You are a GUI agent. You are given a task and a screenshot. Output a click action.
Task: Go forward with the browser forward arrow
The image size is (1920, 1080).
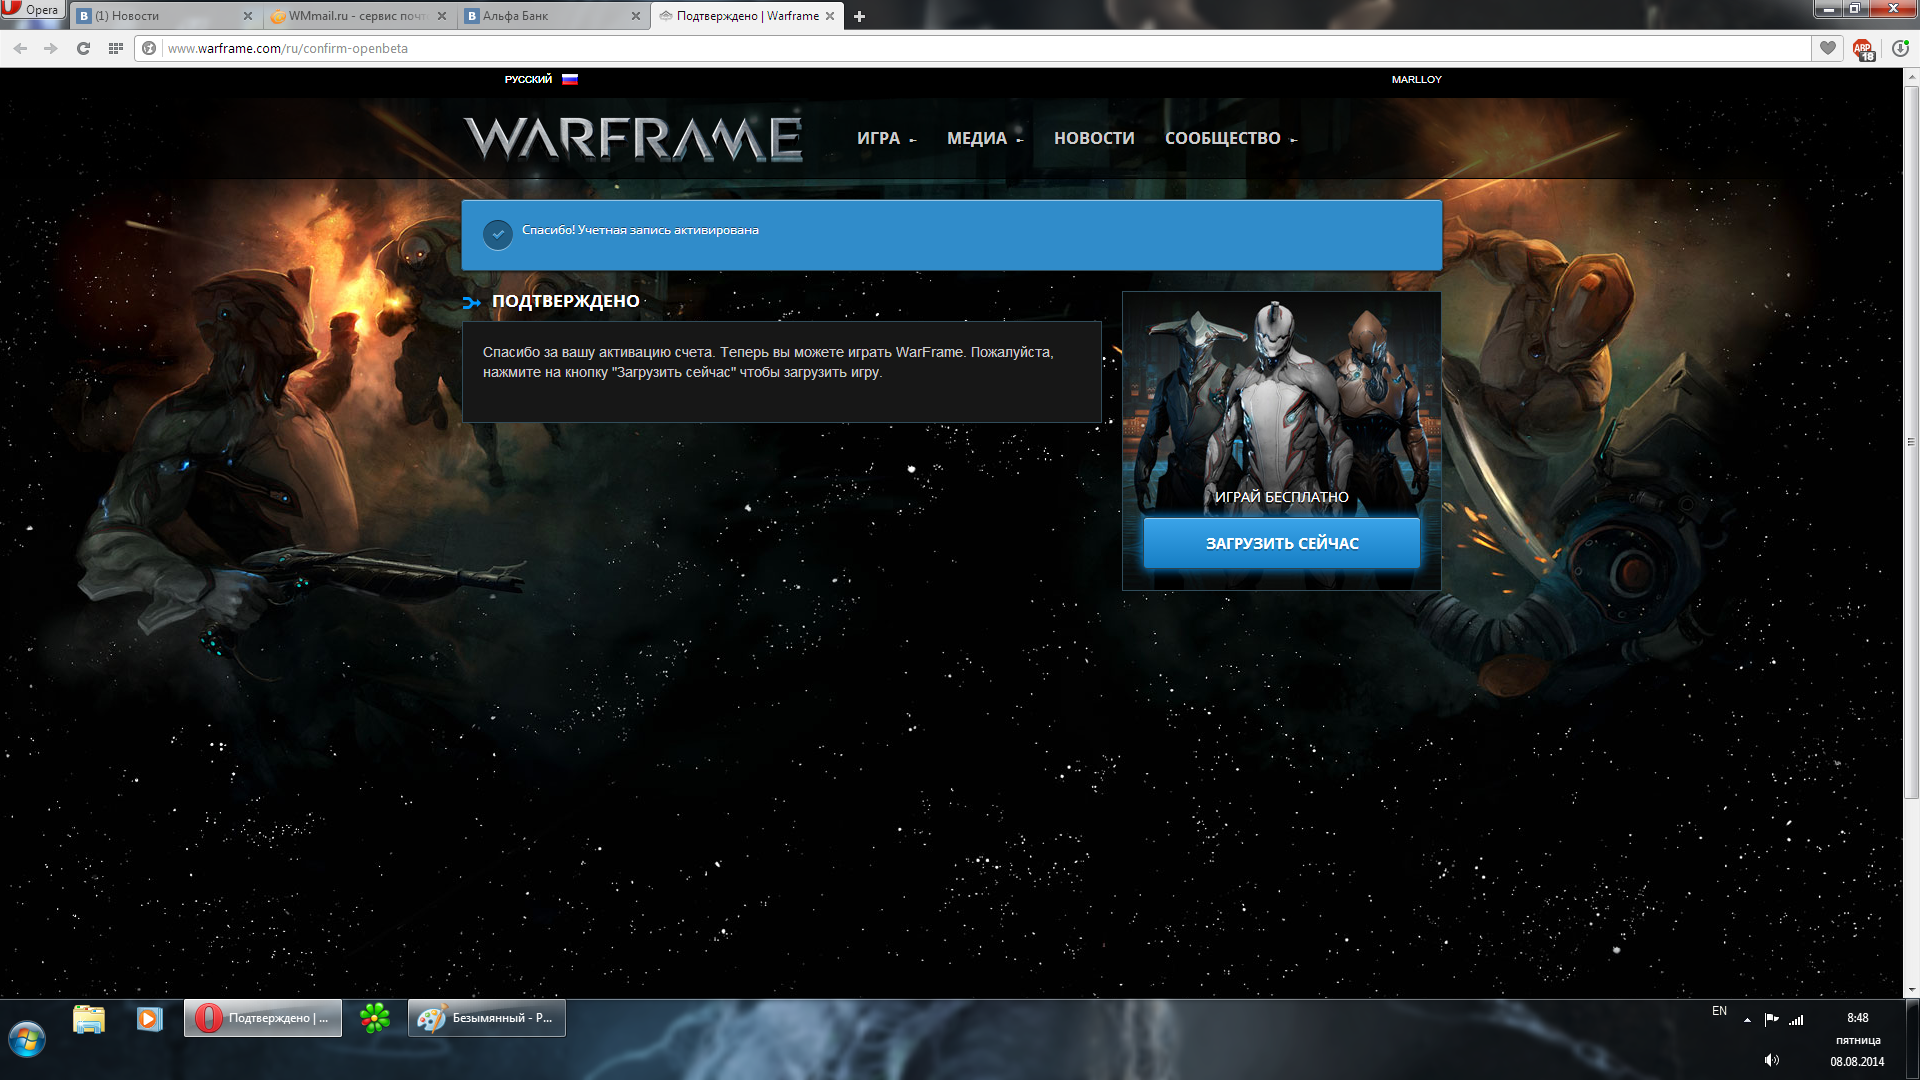tap(51, 48)
